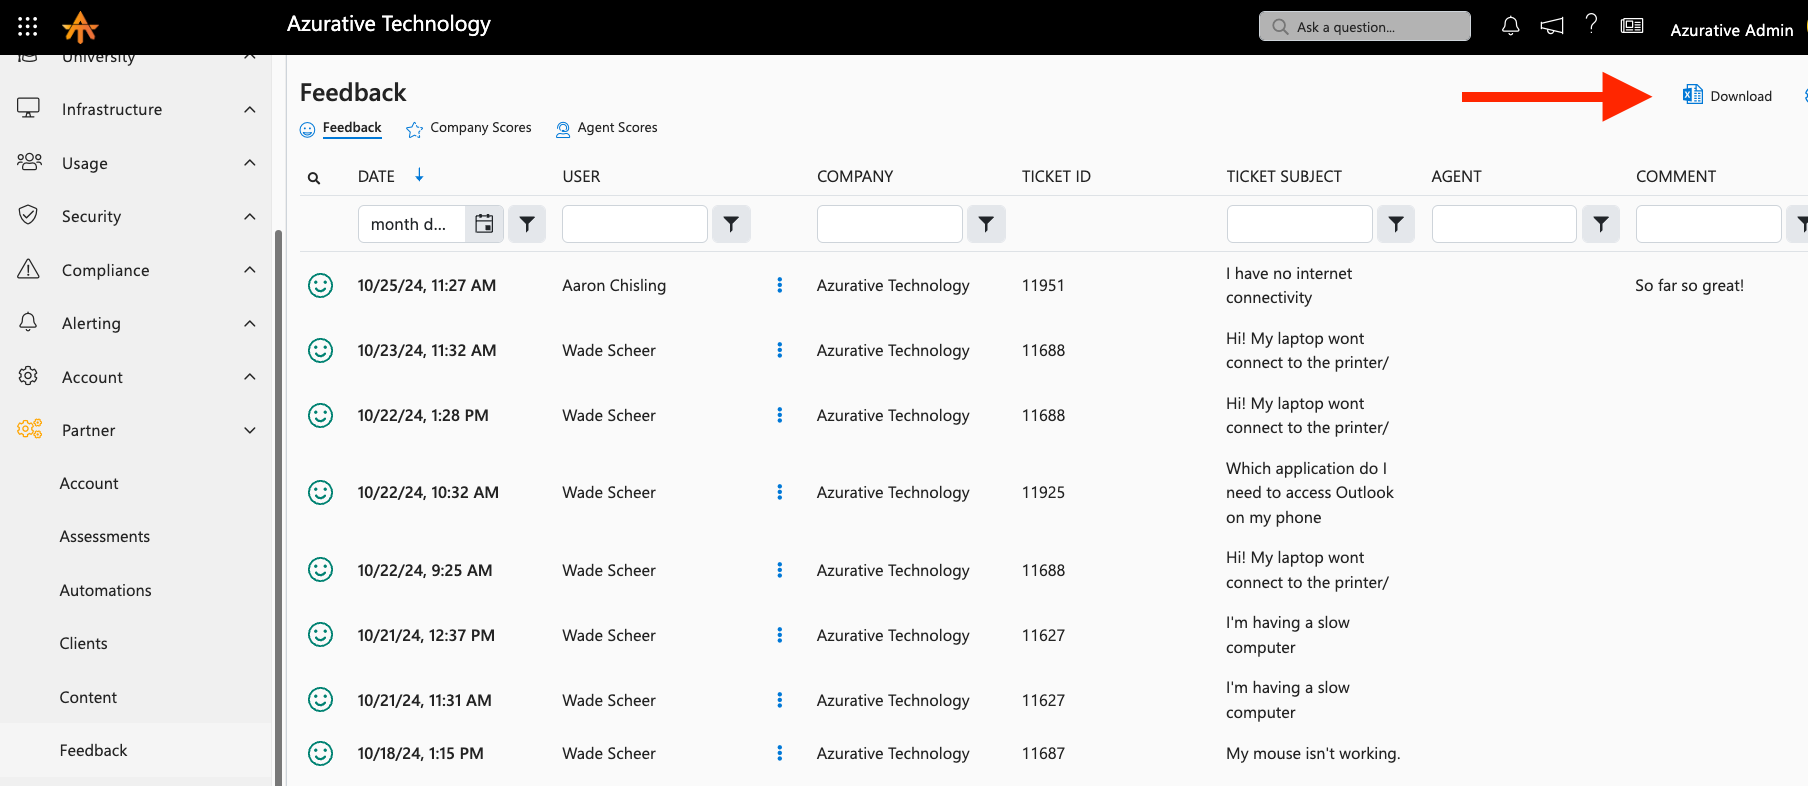Click the month date filter field

pyautogui.click(x=412, y=224)
